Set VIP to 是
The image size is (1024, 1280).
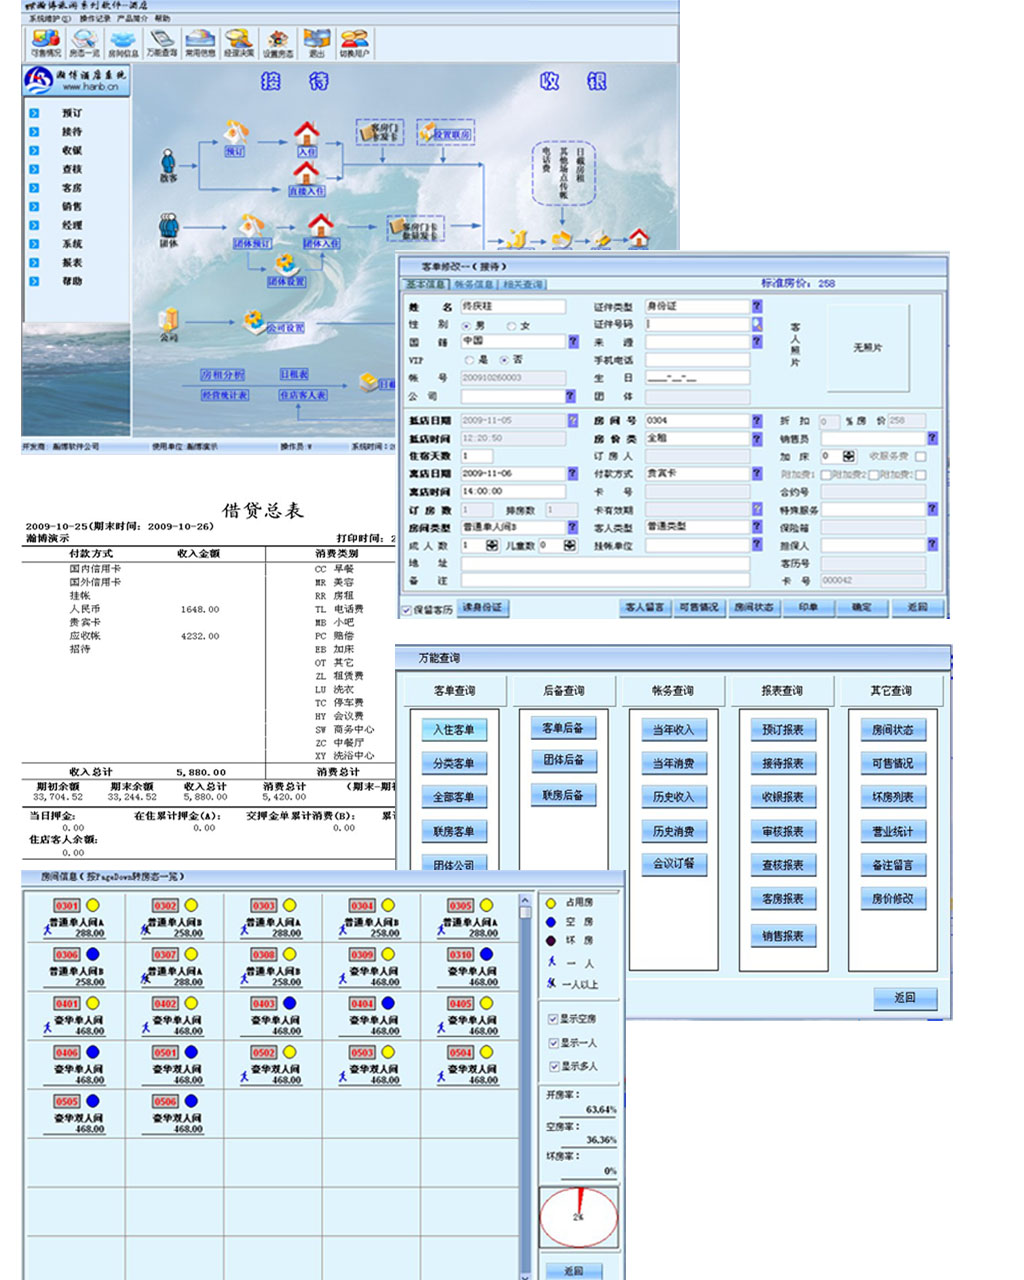[469, 360]
